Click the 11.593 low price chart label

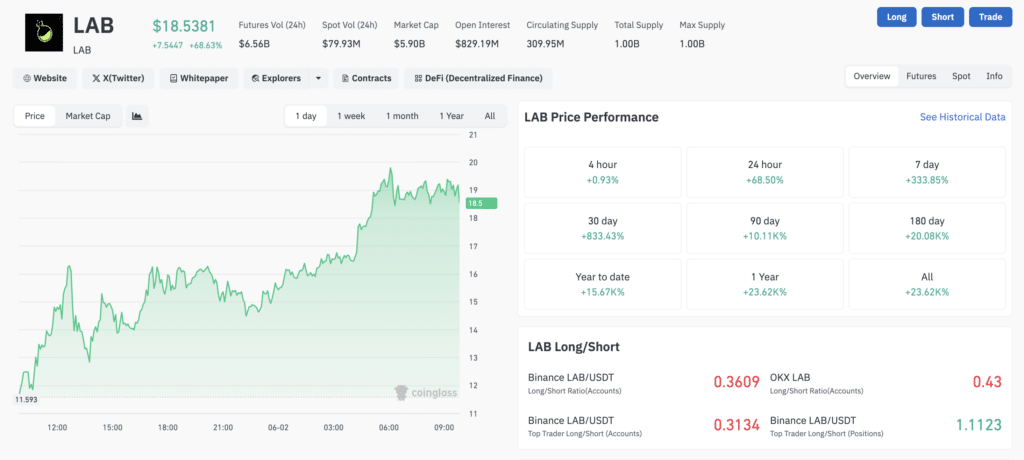coord(27,399)
